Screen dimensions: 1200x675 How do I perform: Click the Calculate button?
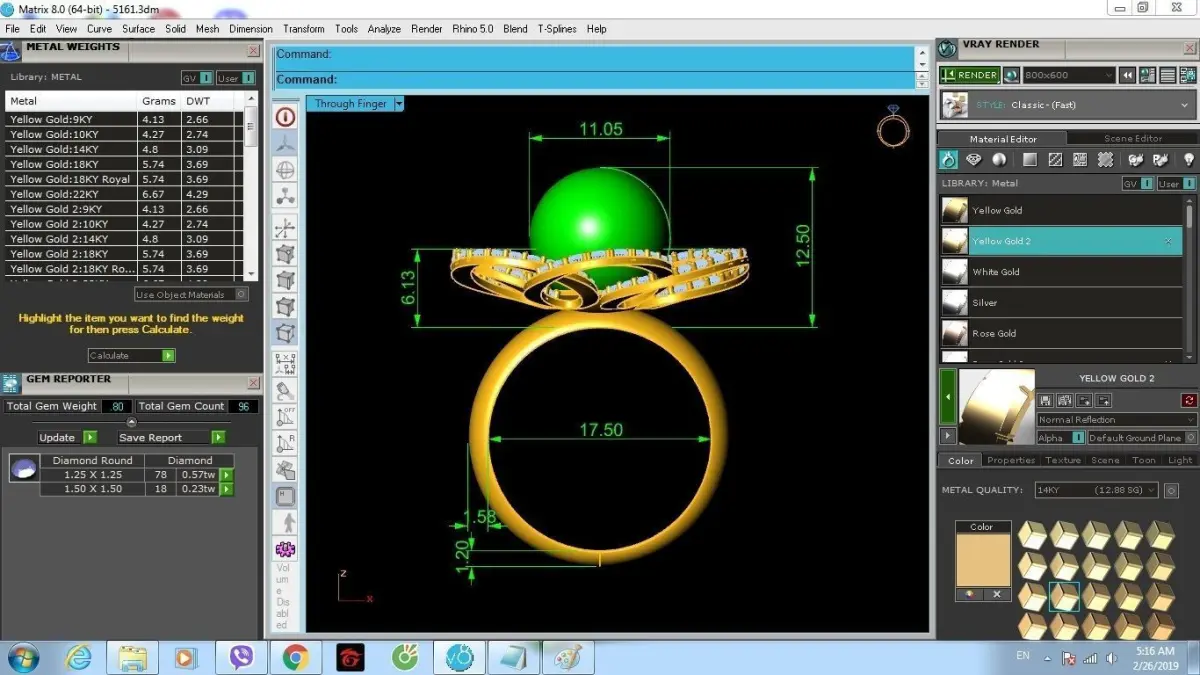coord(132,355)
